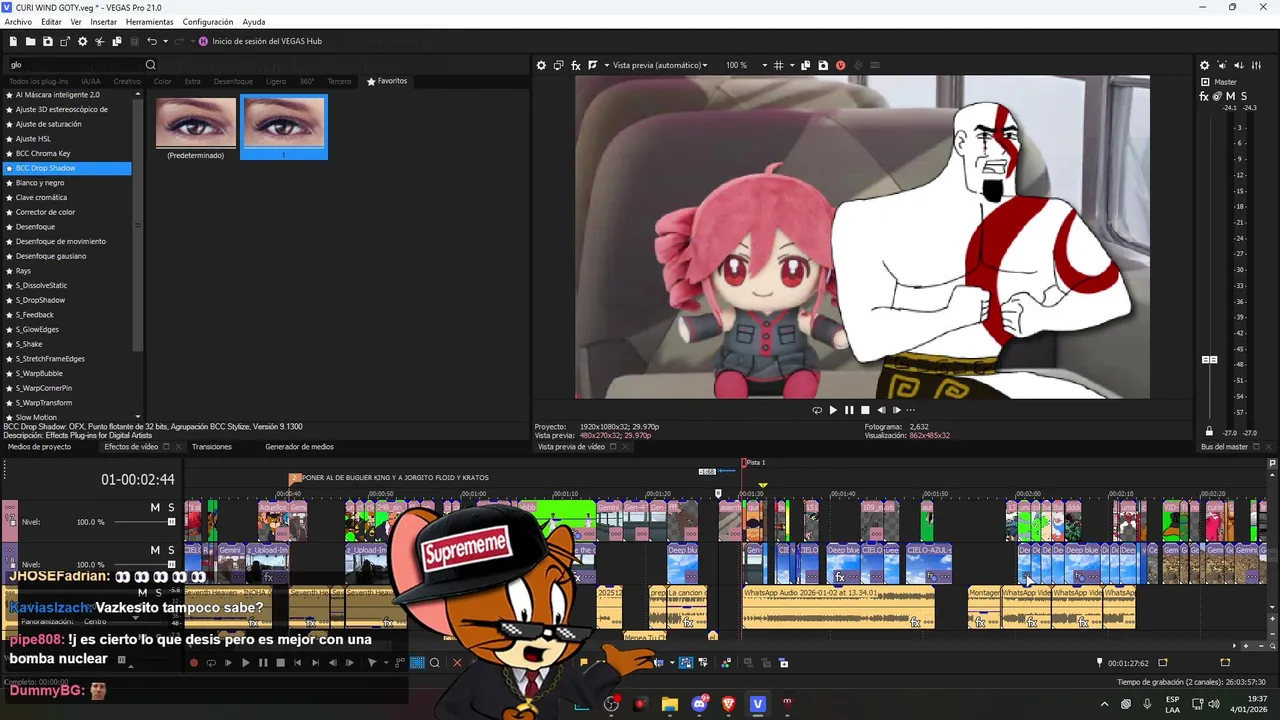Open project properties gear in the top toolbar
This screenshot has width=1280, height=720.
tap(82, 41)
